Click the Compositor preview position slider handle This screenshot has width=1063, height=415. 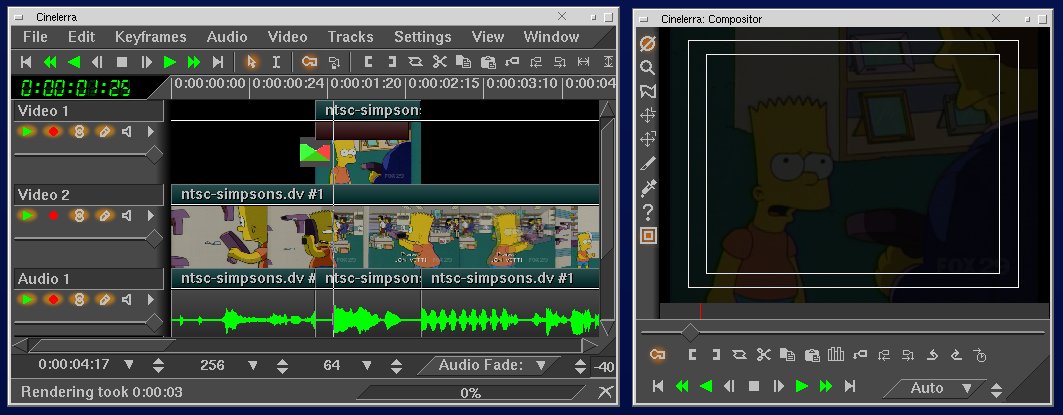pos(690,331)
